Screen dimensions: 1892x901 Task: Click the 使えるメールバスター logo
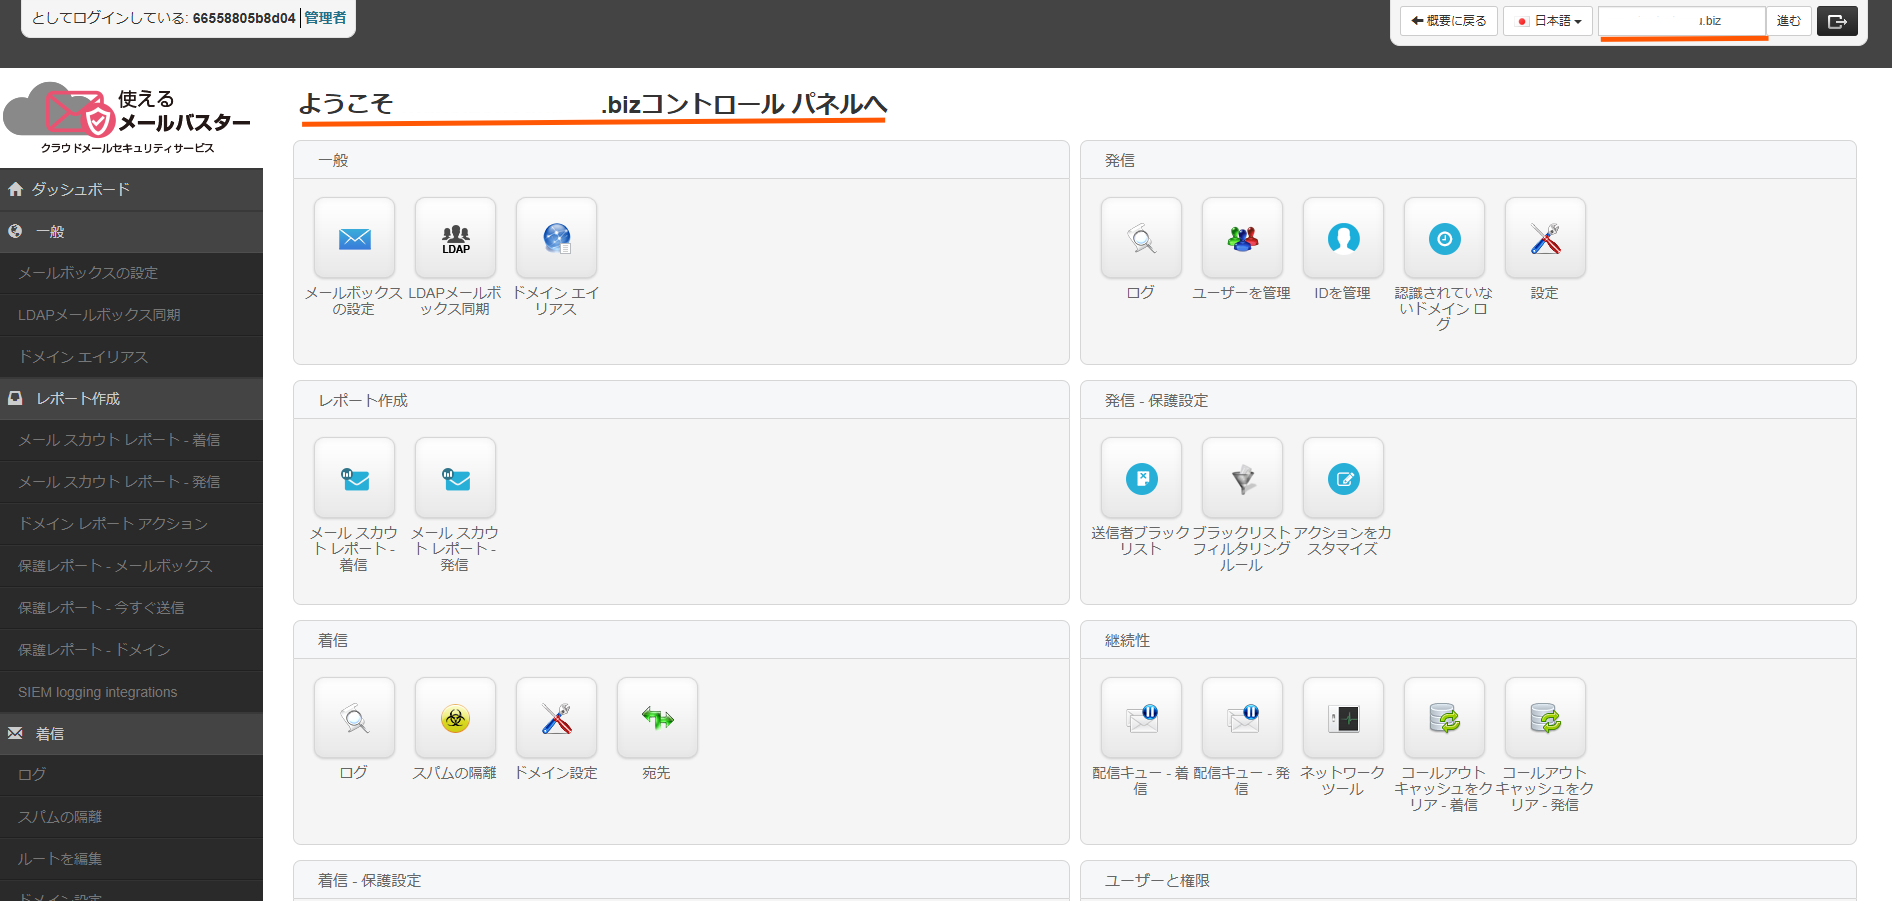[128, 119]
